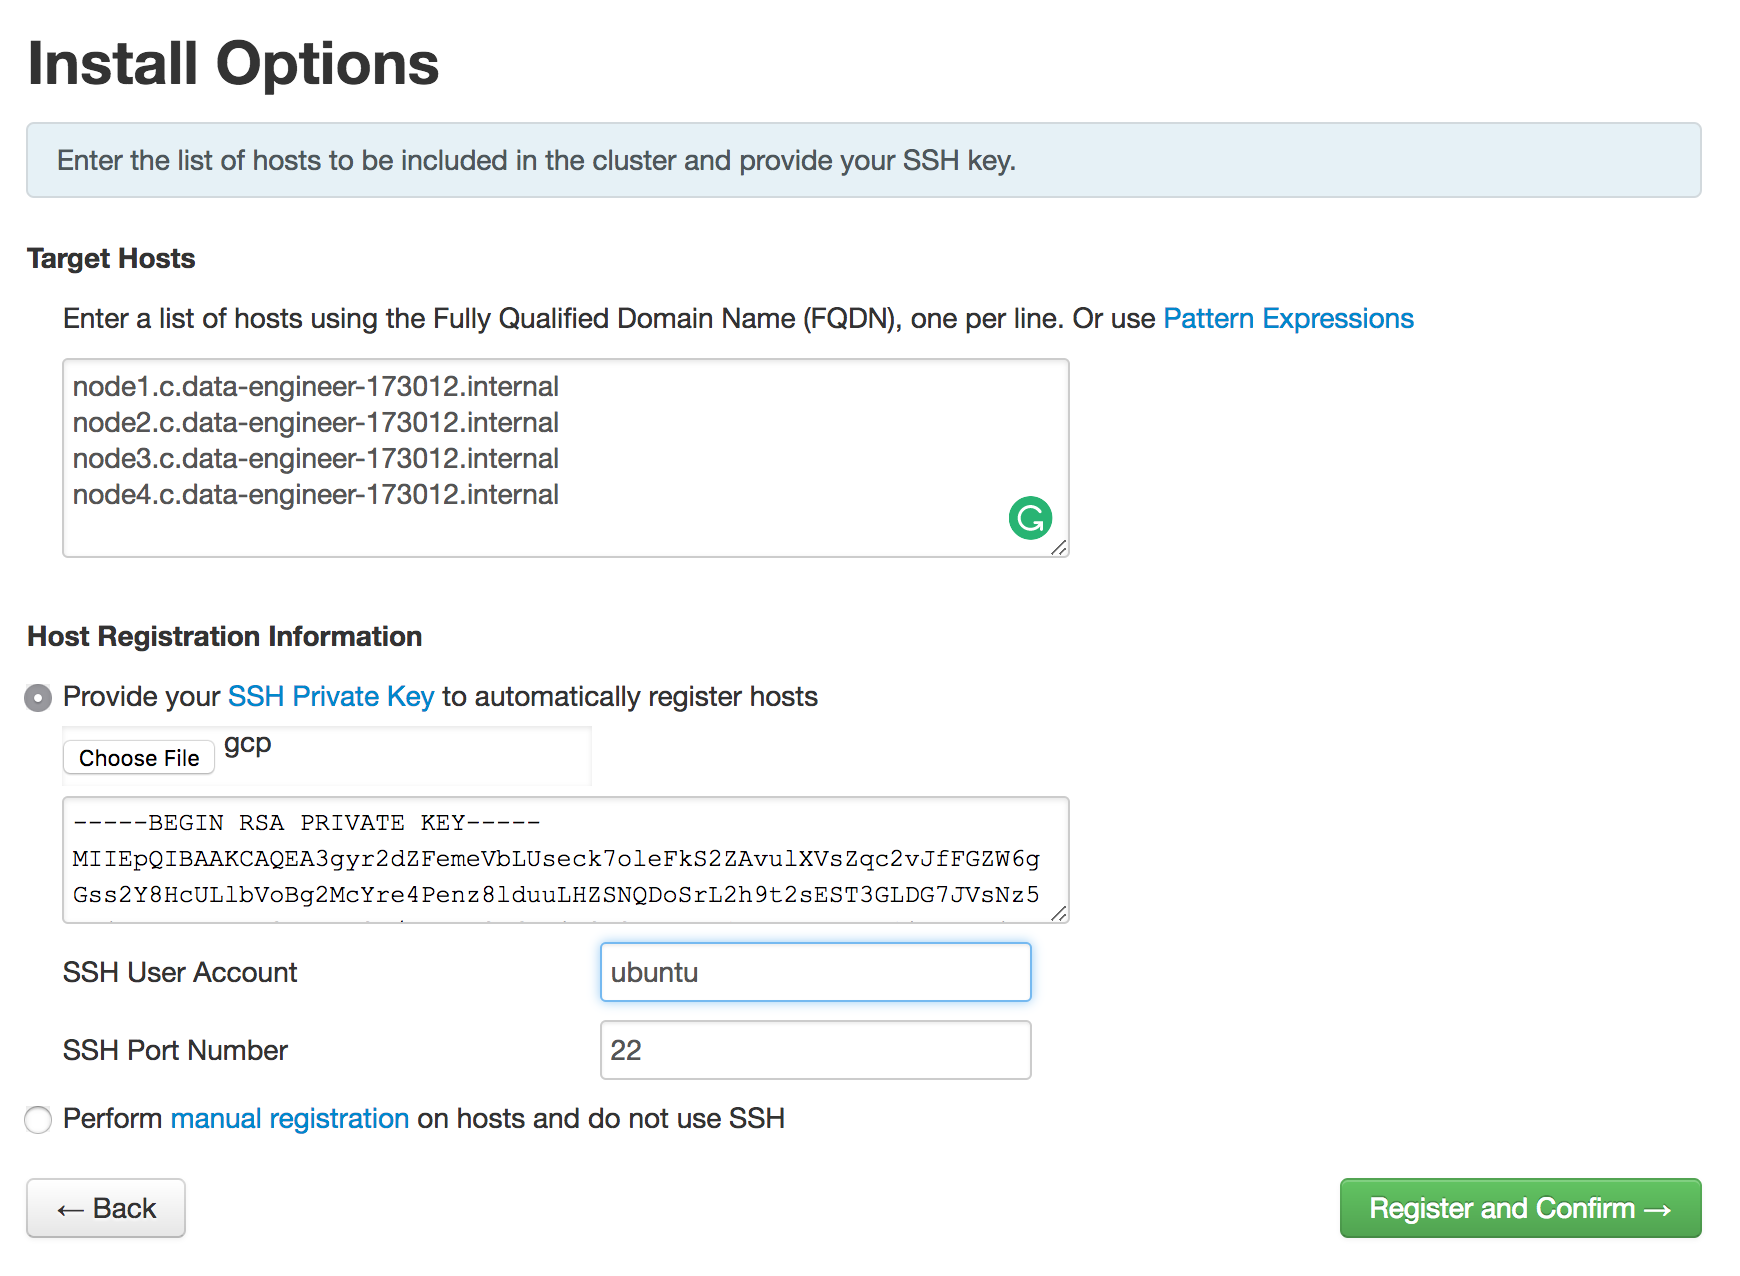The image size is (1740, 1276).
Task: Go back using the Back button
Action: tap(106, 1208)
